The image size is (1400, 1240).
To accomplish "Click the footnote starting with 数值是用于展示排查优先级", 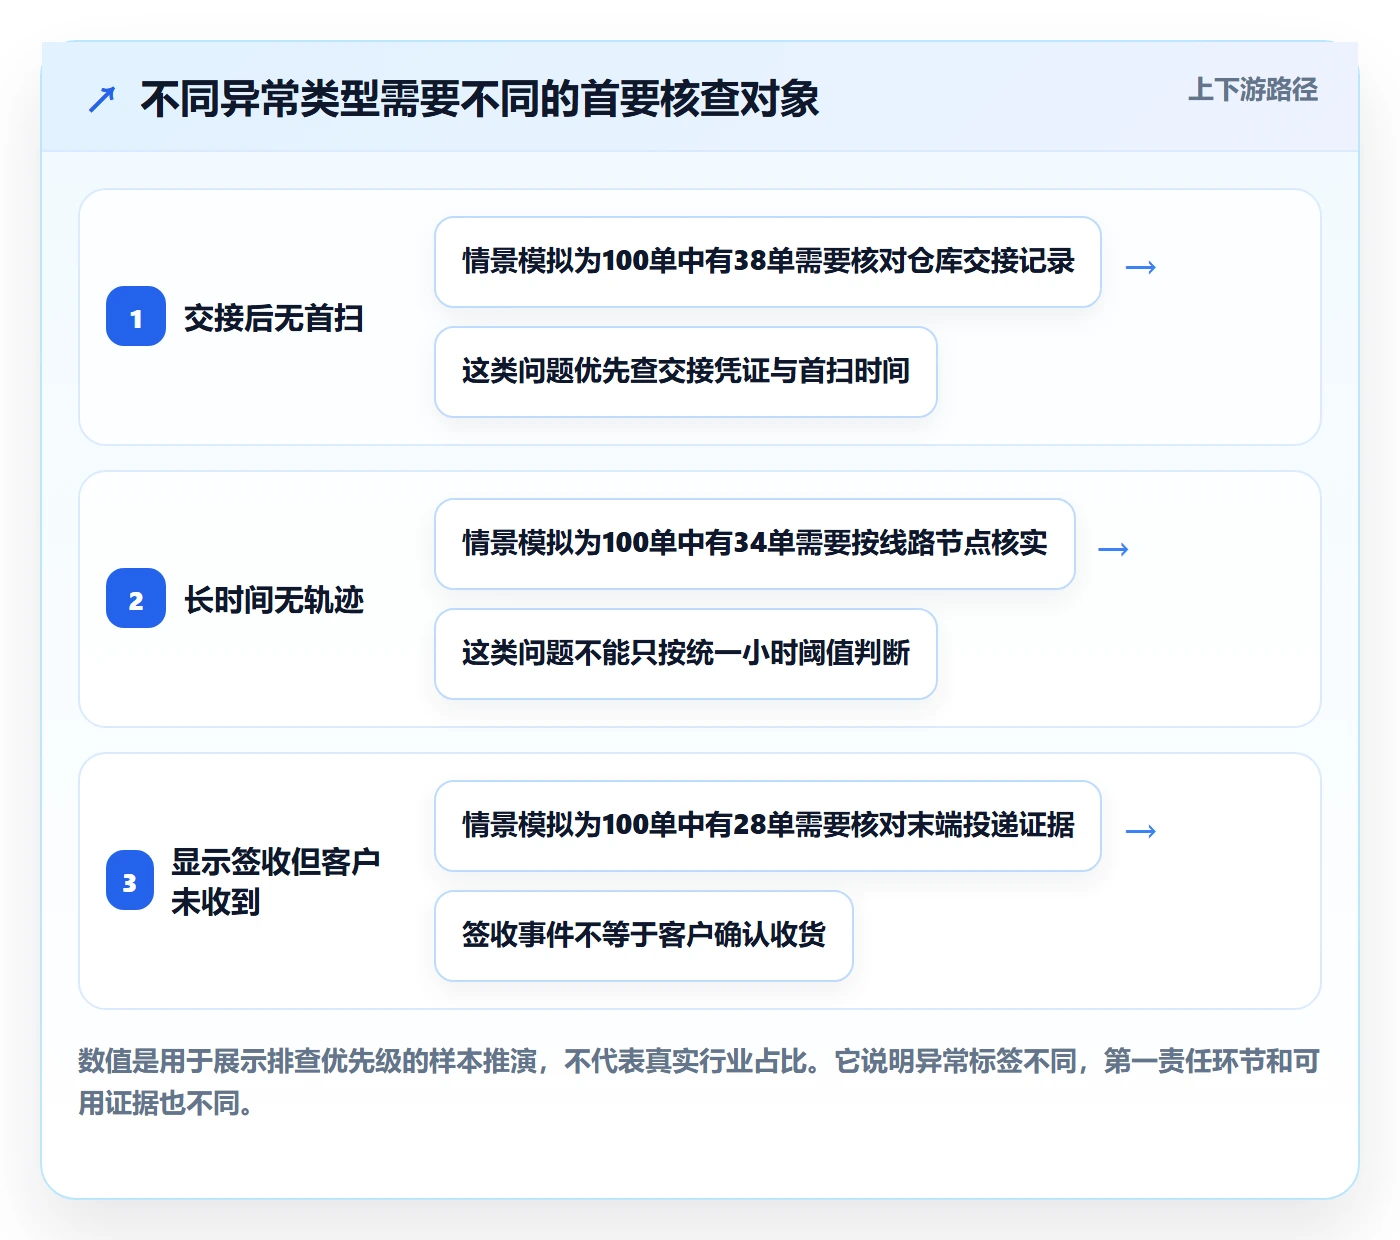I will tap(699, 1082).
